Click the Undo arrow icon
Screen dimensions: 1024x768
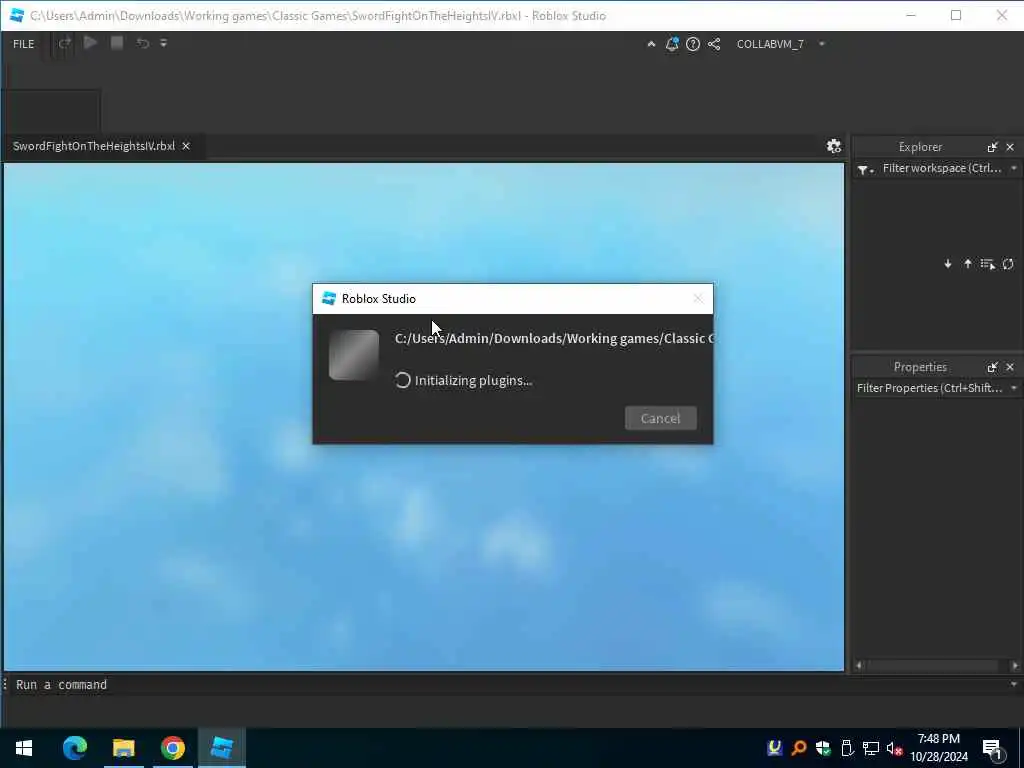pyautogui.click(x=142, y=44)
